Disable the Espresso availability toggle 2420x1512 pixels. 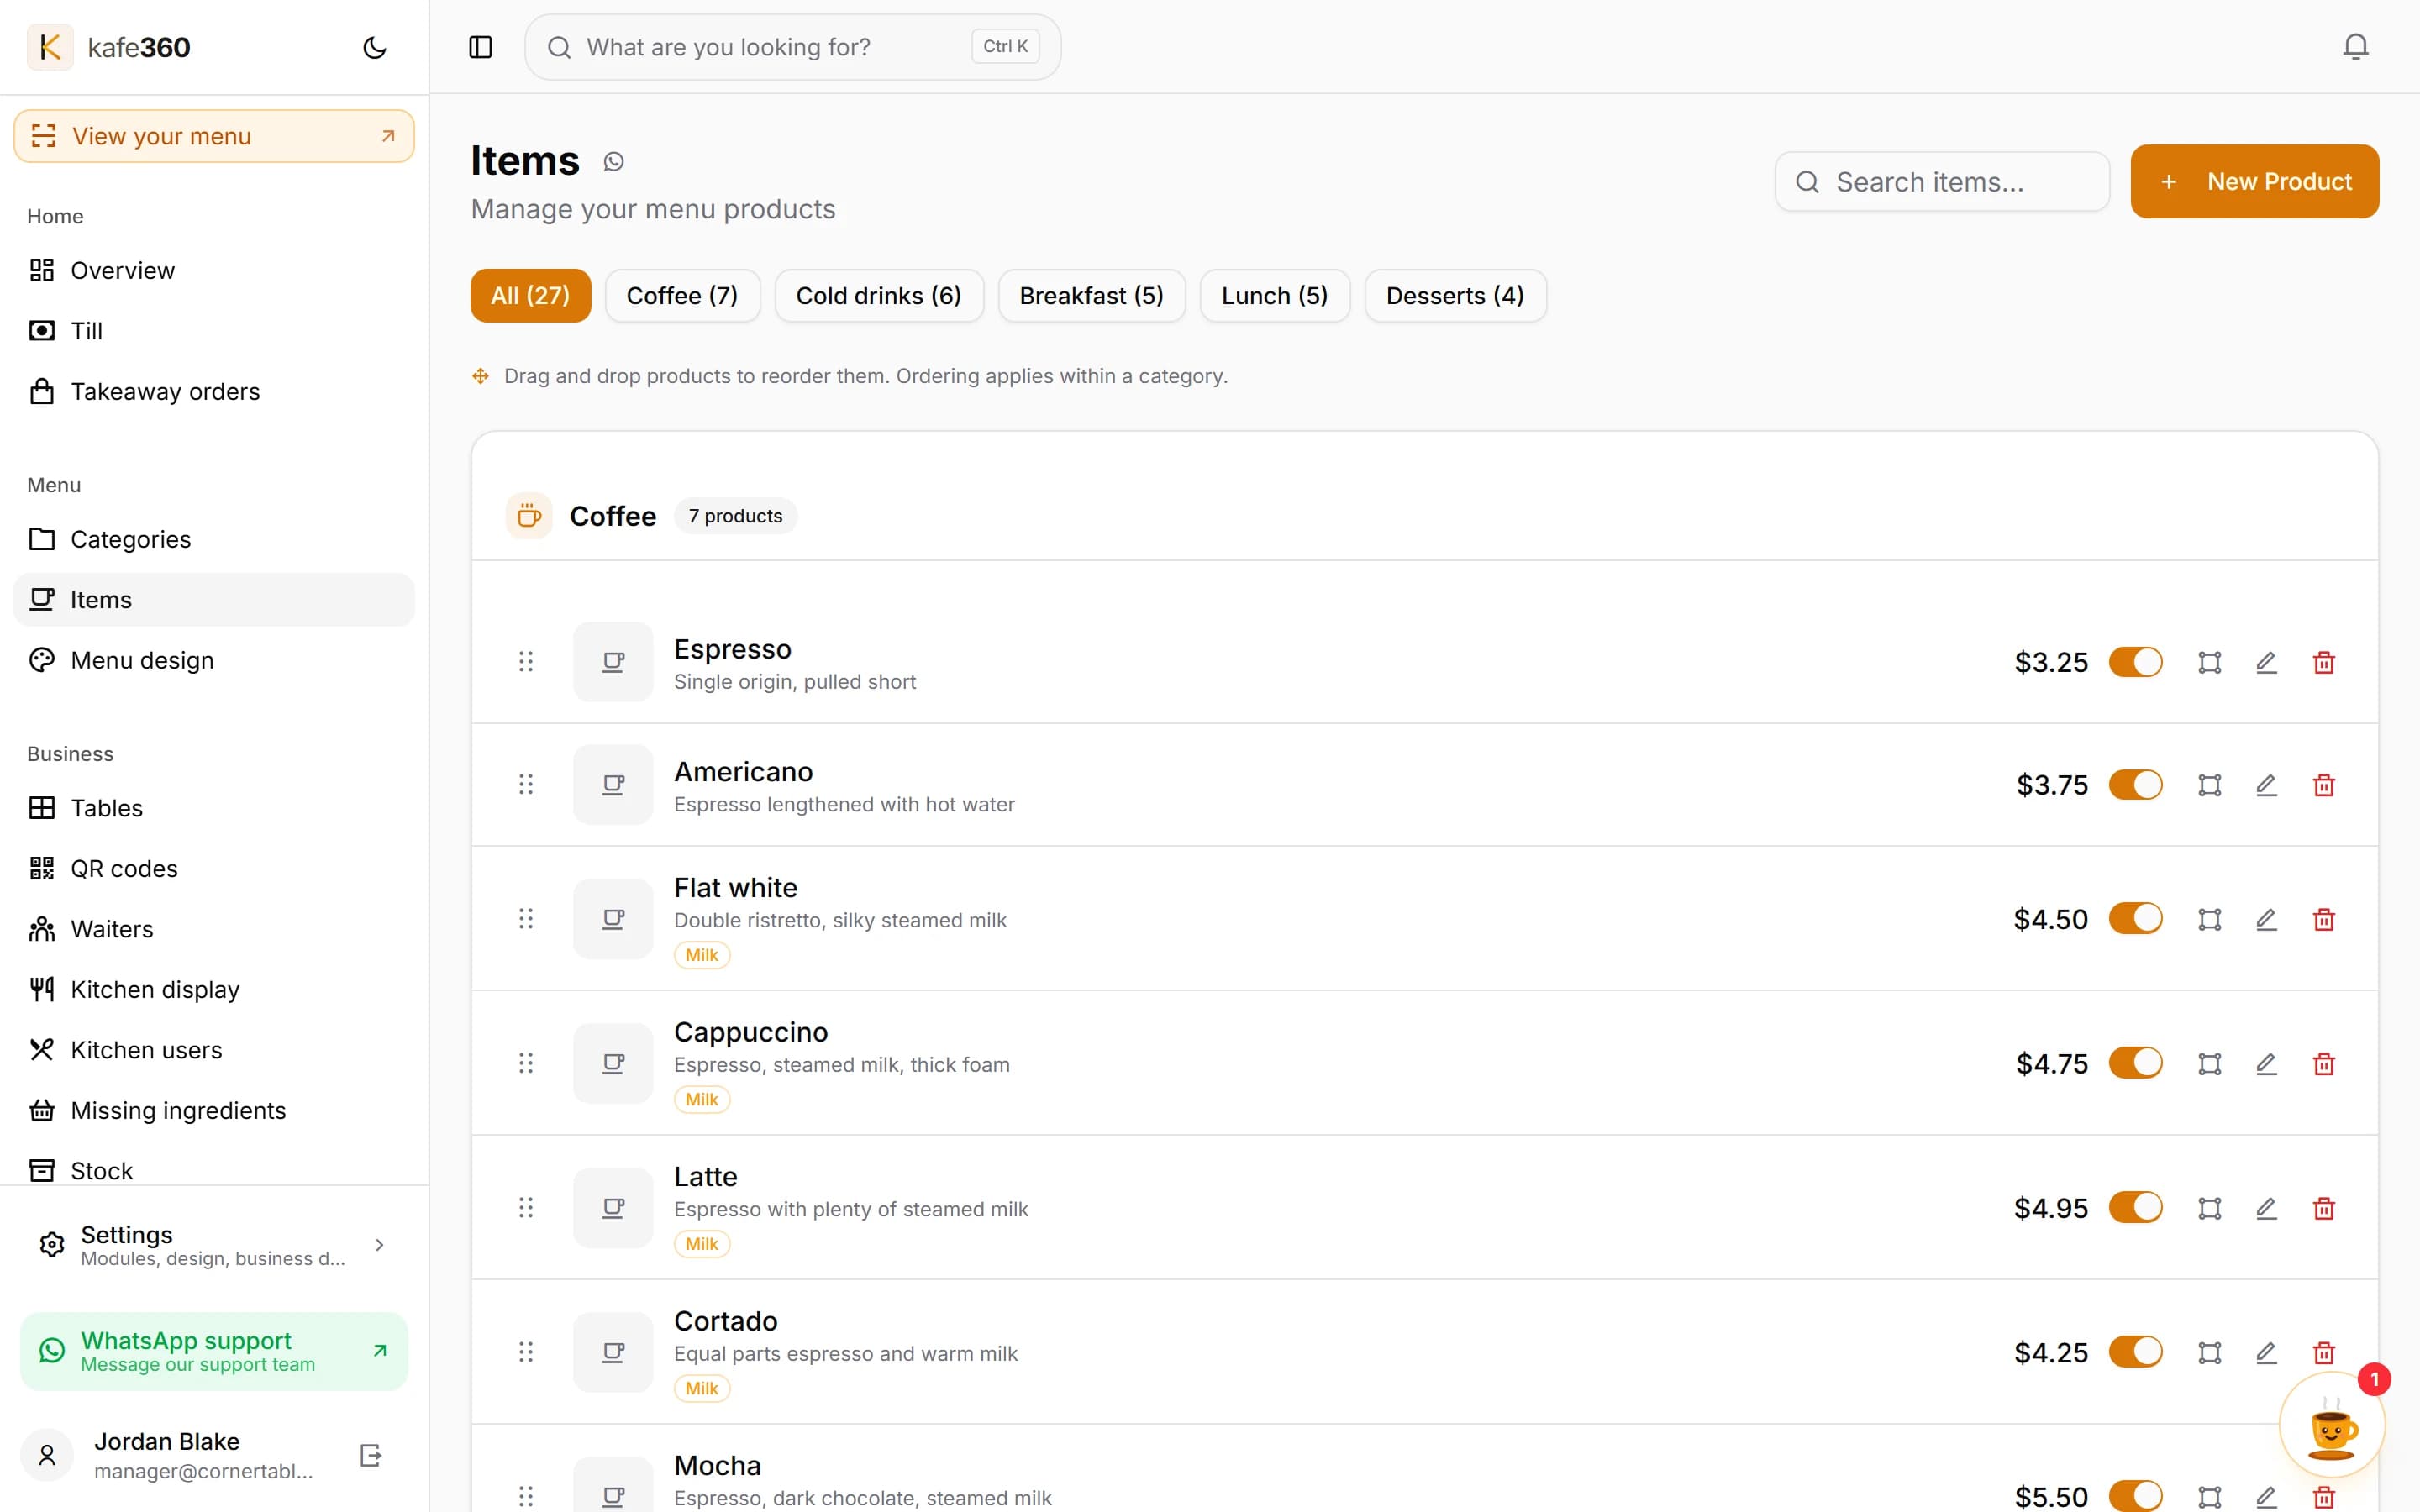[2135, 662]
